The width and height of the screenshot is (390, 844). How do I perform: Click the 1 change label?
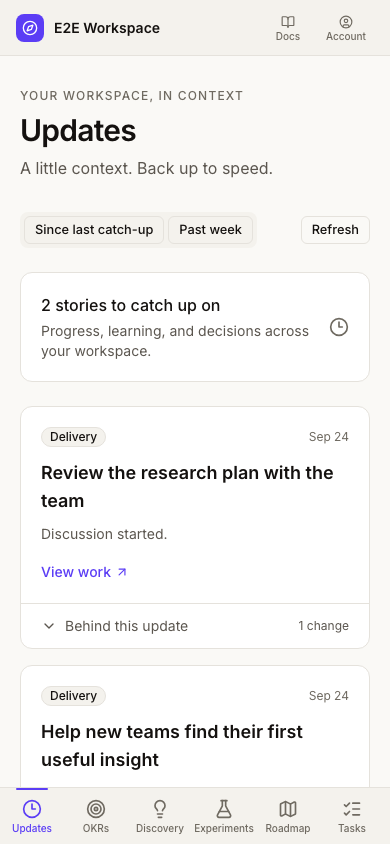tap(323, 626)
